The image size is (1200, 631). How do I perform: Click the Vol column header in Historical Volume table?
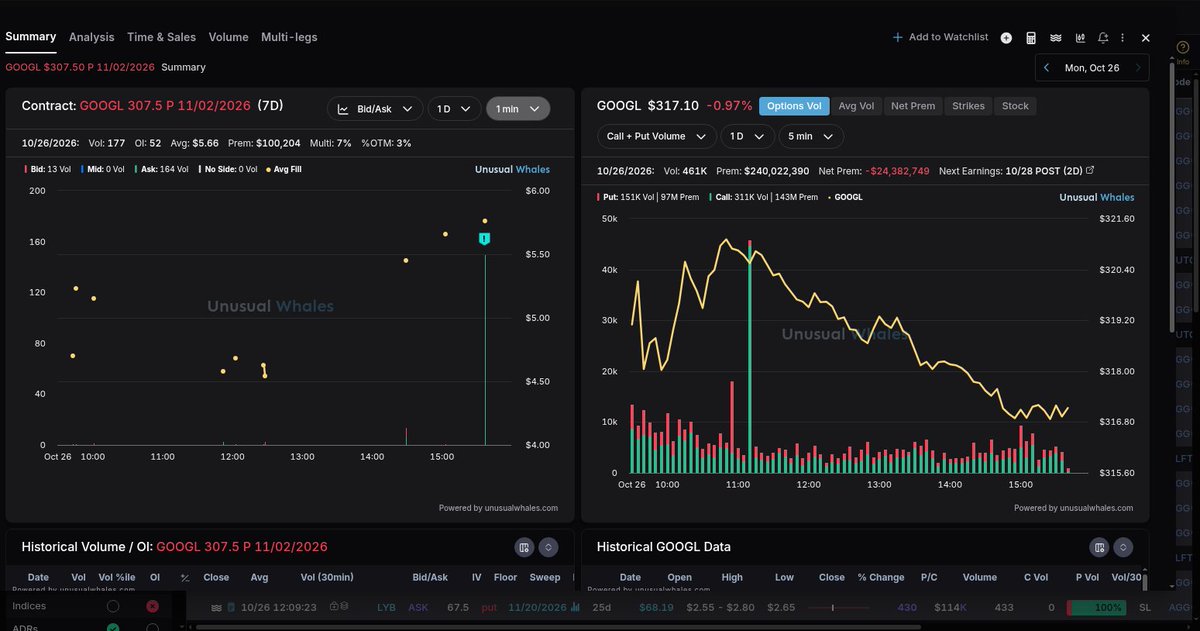pyautogui.click(x=78, y=577)
